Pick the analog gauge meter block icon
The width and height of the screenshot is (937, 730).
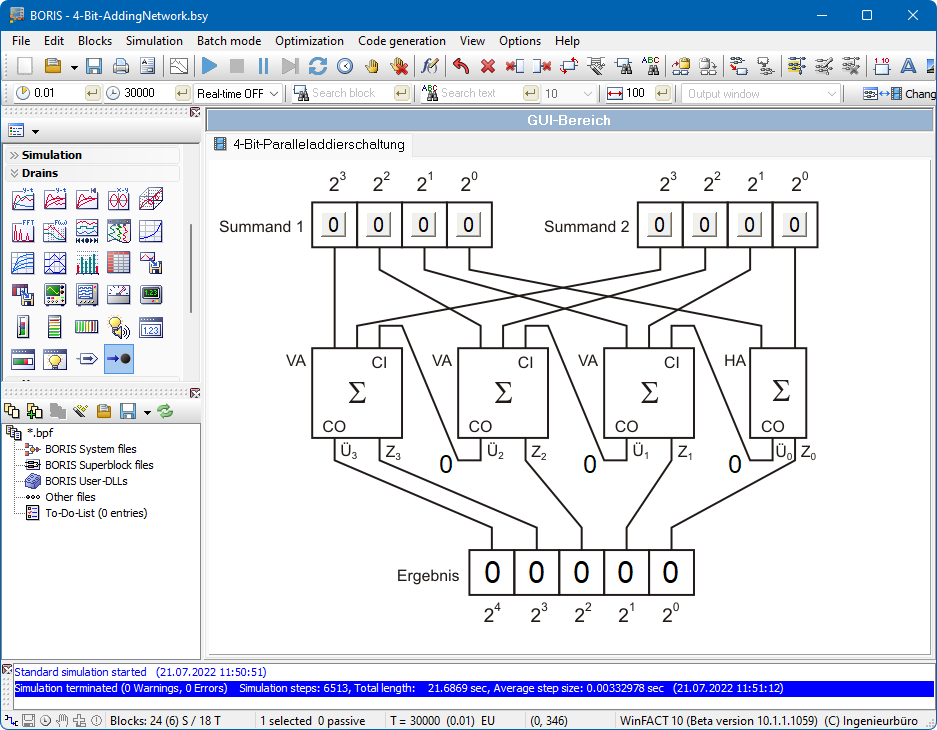[118, 295]
